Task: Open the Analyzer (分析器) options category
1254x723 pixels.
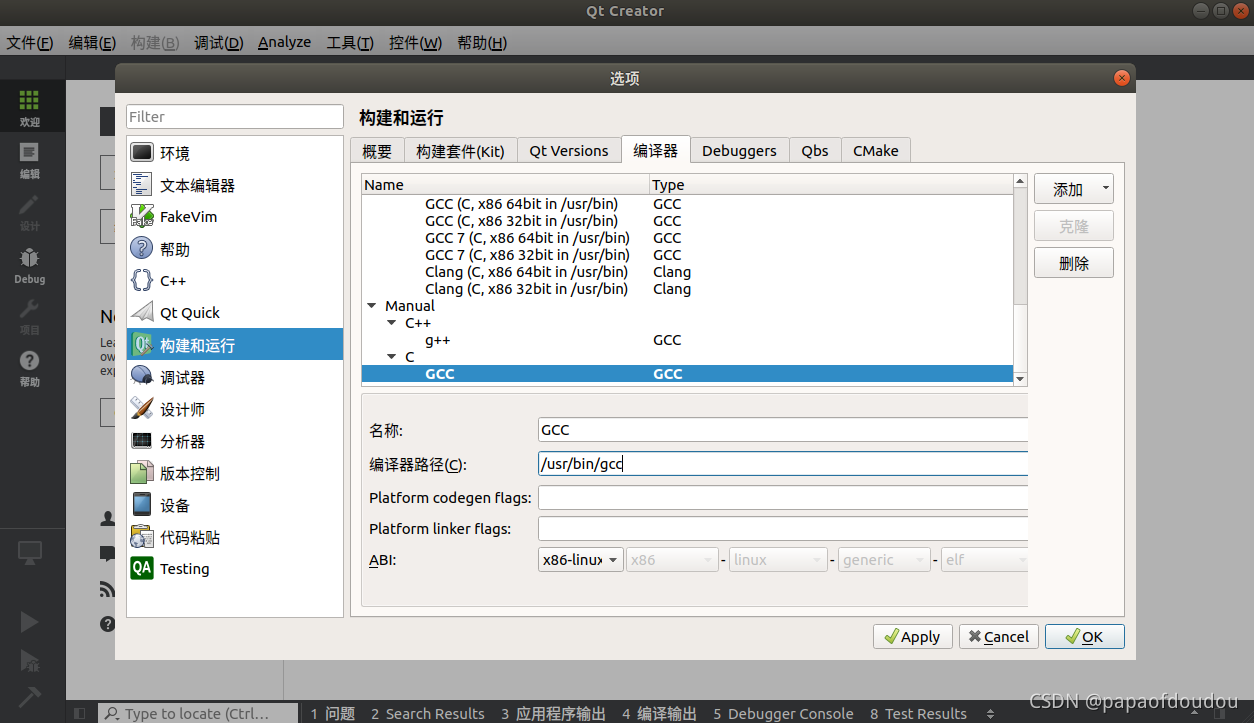Action: [235, 441]
